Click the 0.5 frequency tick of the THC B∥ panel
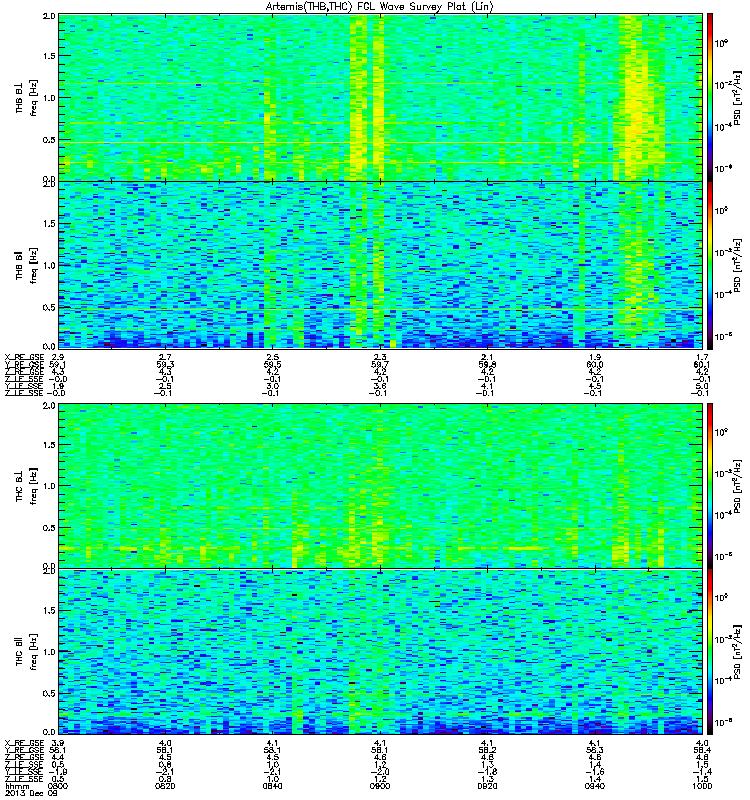 49,693
